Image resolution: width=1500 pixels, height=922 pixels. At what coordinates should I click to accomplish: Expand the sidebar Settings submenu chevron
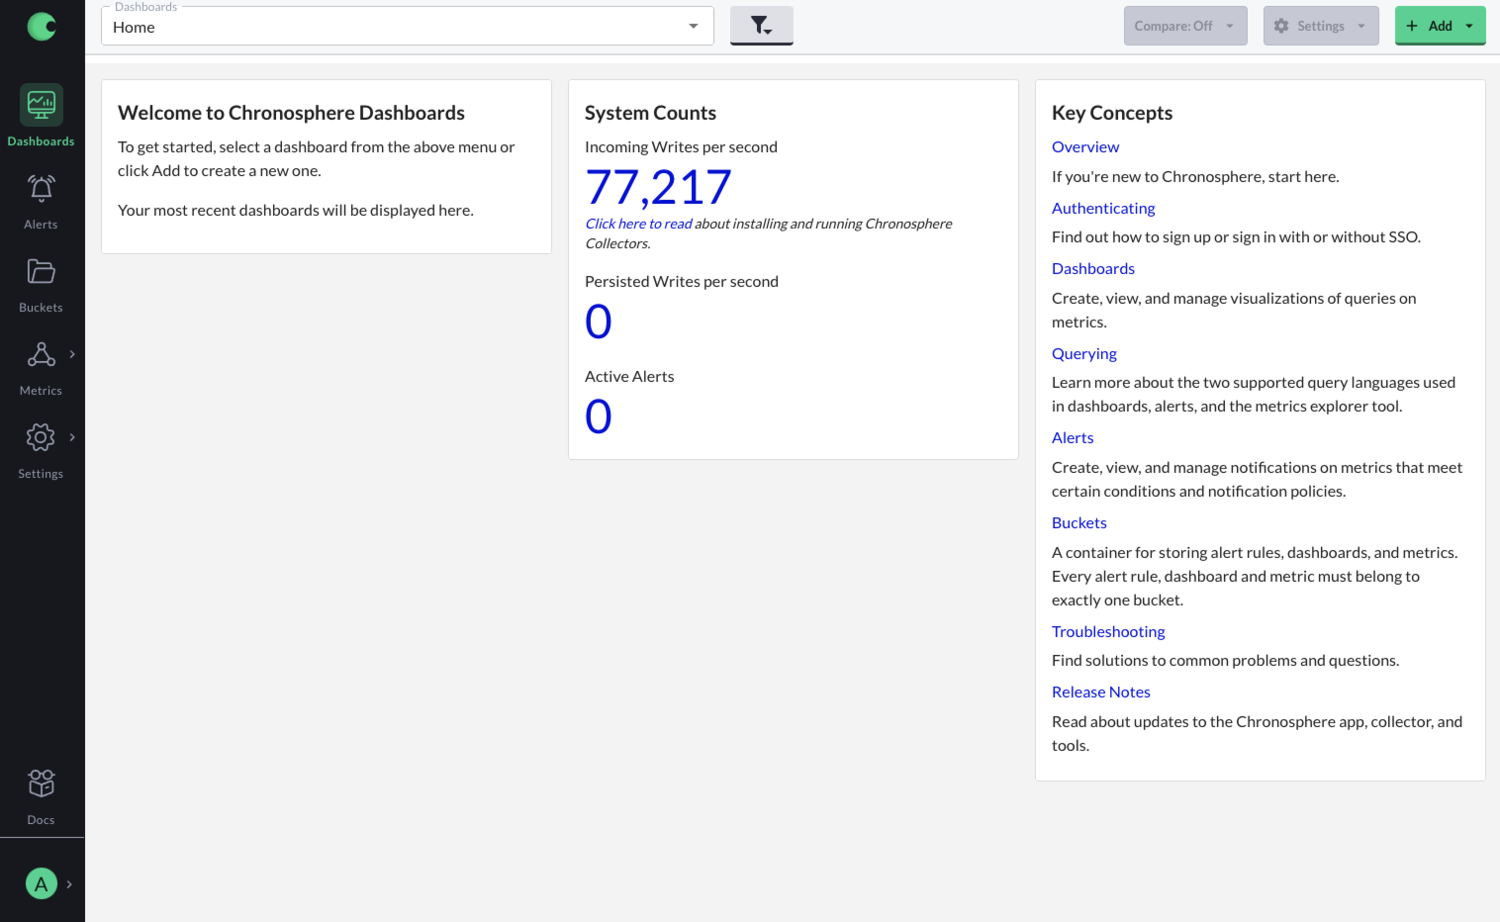pyautogui.click(x=72, y=437)
